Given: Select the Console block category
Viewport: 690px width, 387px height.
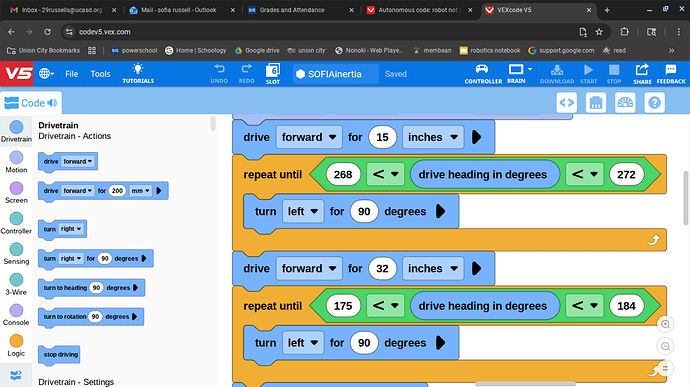Looking at the screenshot, I should point(16,315).
